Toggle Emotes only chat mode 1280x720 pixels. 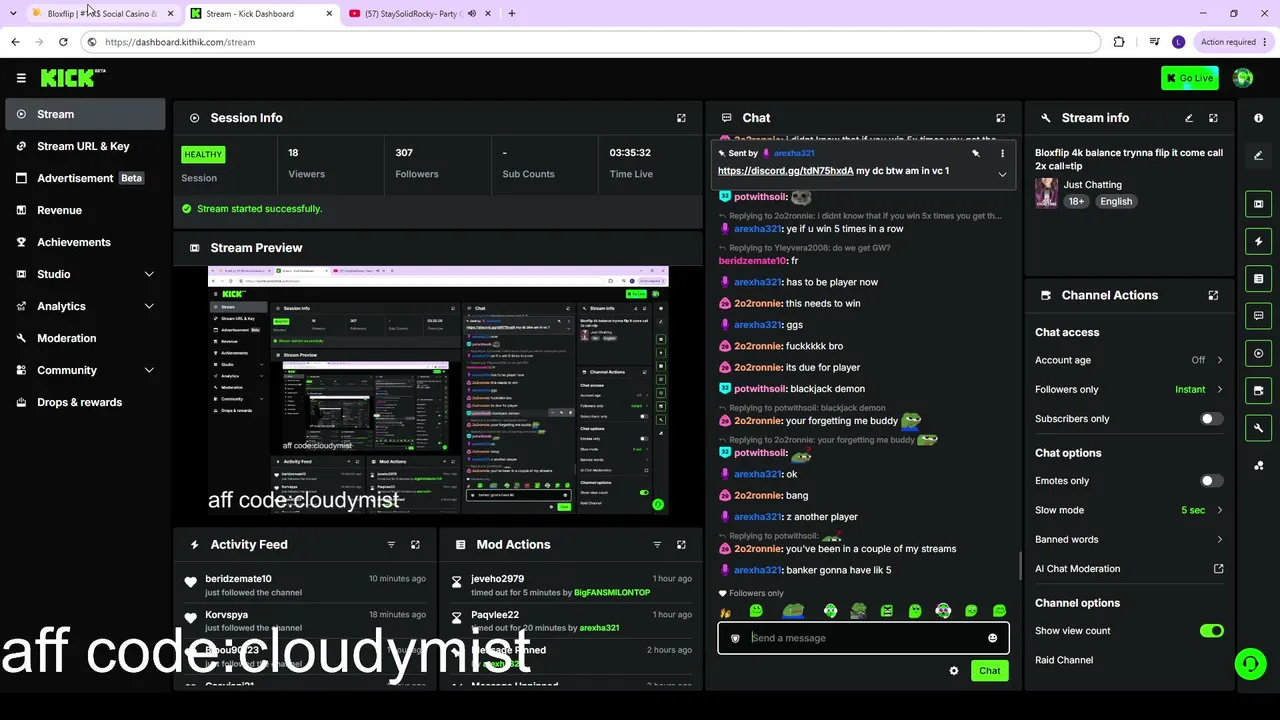[1211, 481]
